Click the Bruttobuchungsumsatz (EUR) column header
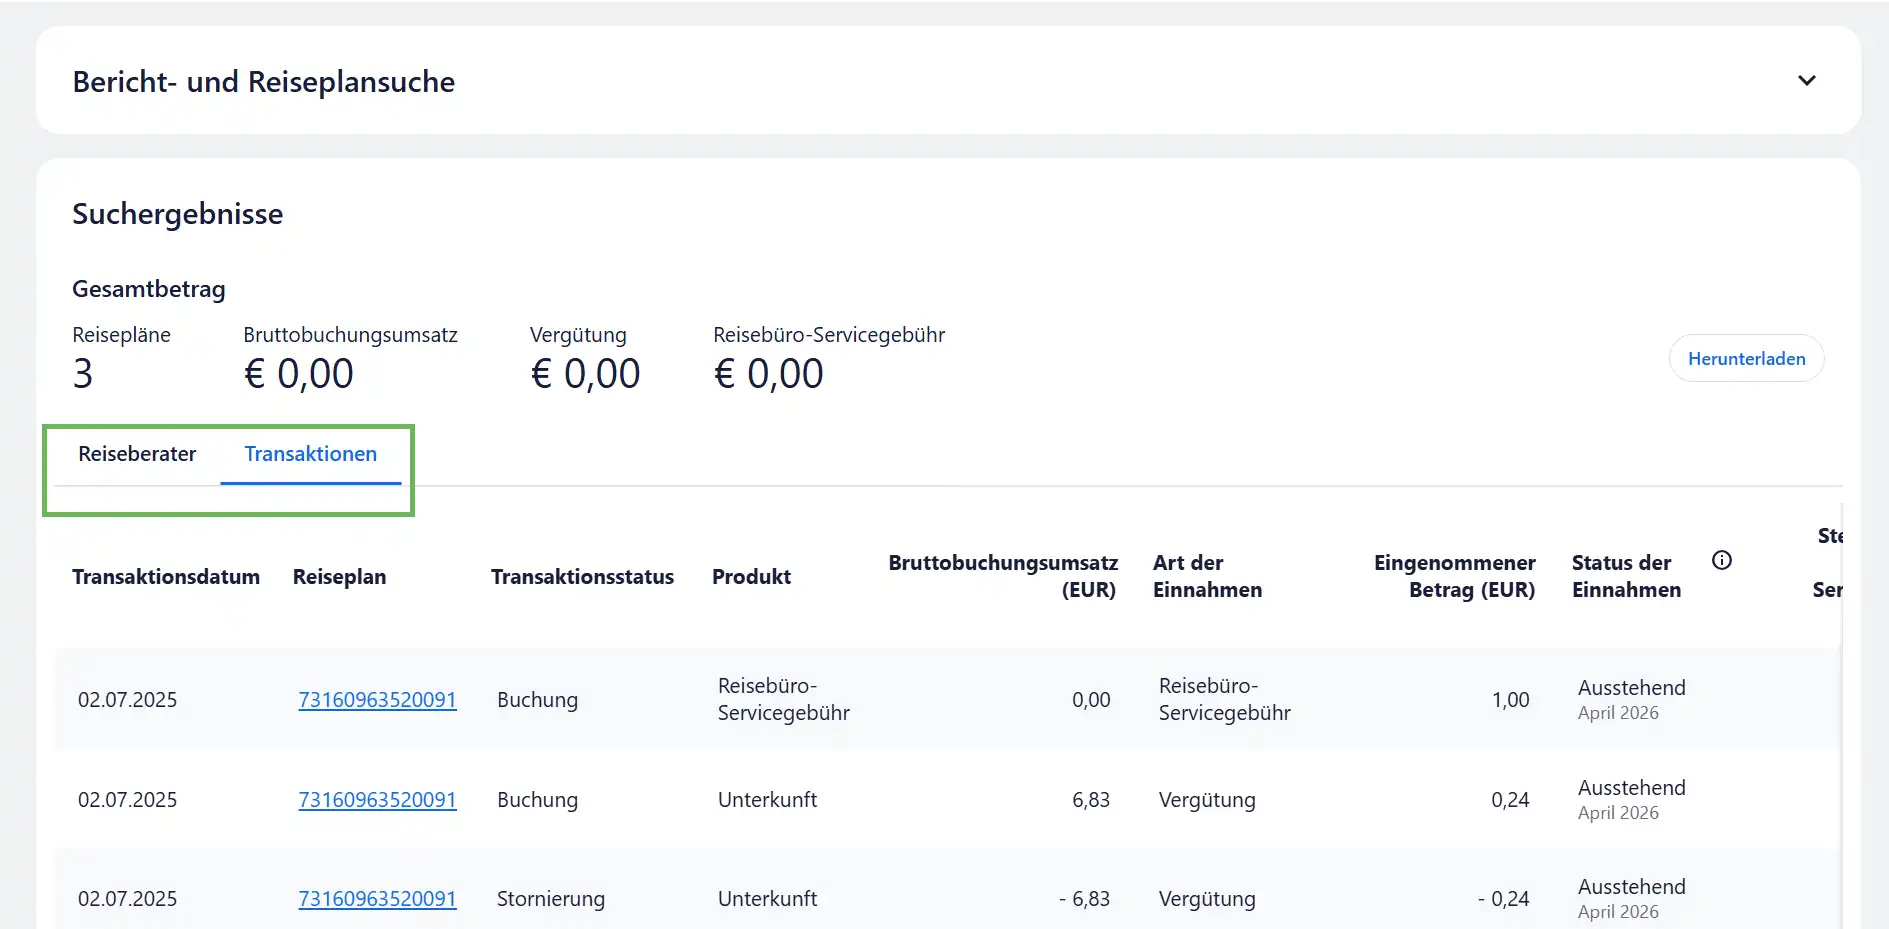Screen dimensions: 1889x929 click(x=1003, y=576)
